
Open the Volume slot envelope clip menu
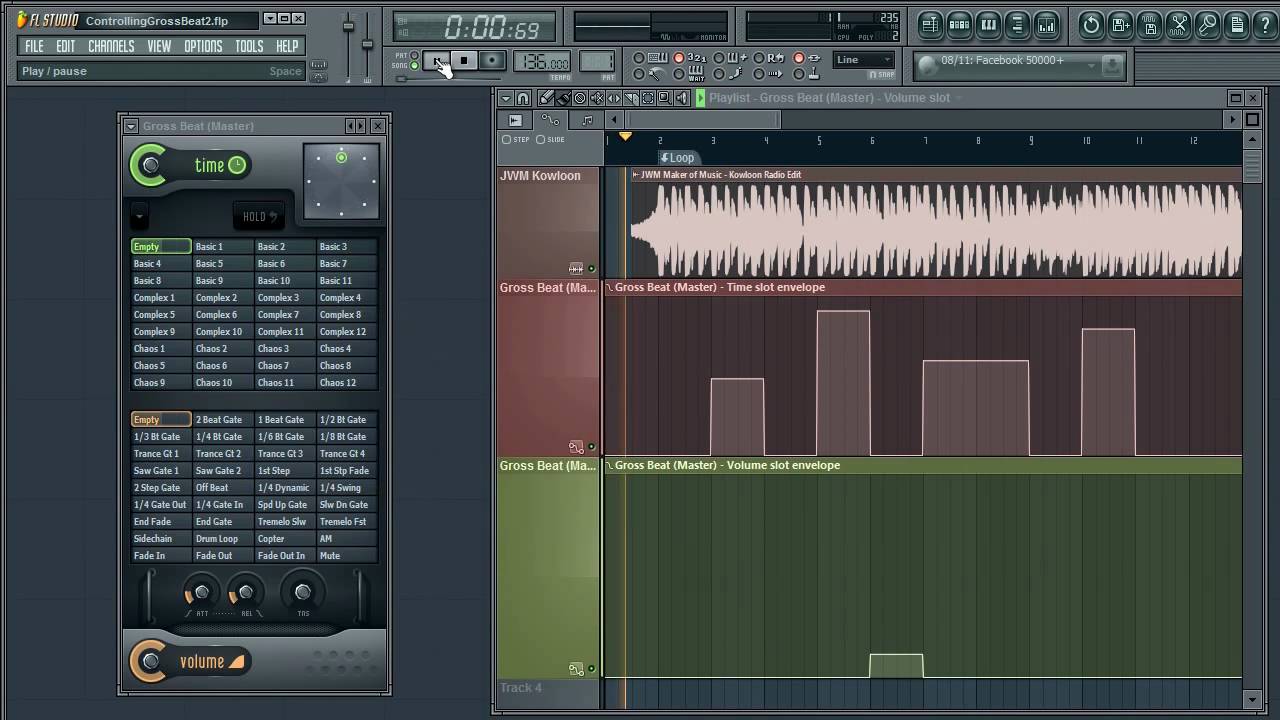coord(609,465)
